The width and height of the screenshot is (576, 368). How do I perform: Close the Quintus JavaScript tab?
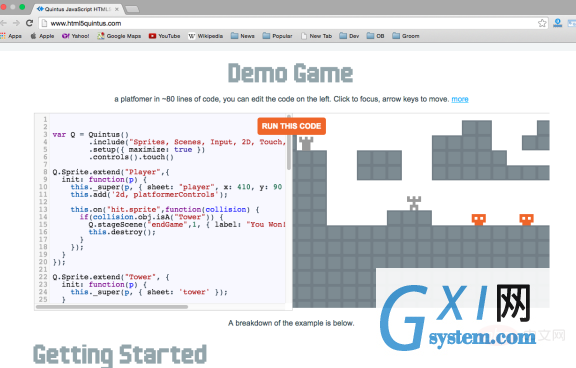pyautogui.click(x=117, y=9)
